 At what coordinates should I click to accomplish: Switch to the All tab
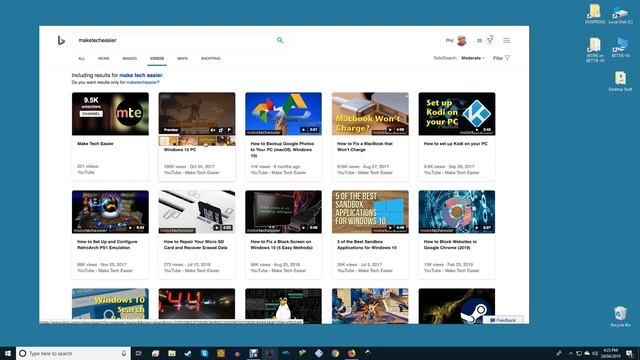(x=82, y=58)
